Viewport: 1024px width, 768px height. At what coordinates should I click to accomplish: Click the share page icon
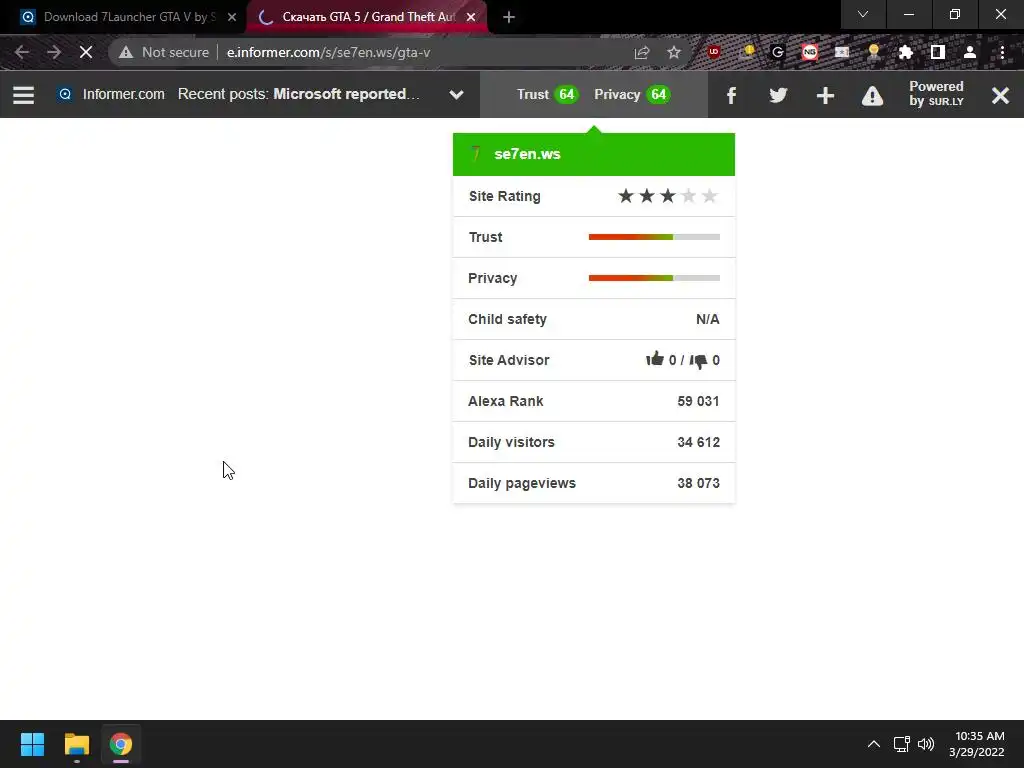coord(641,53)
